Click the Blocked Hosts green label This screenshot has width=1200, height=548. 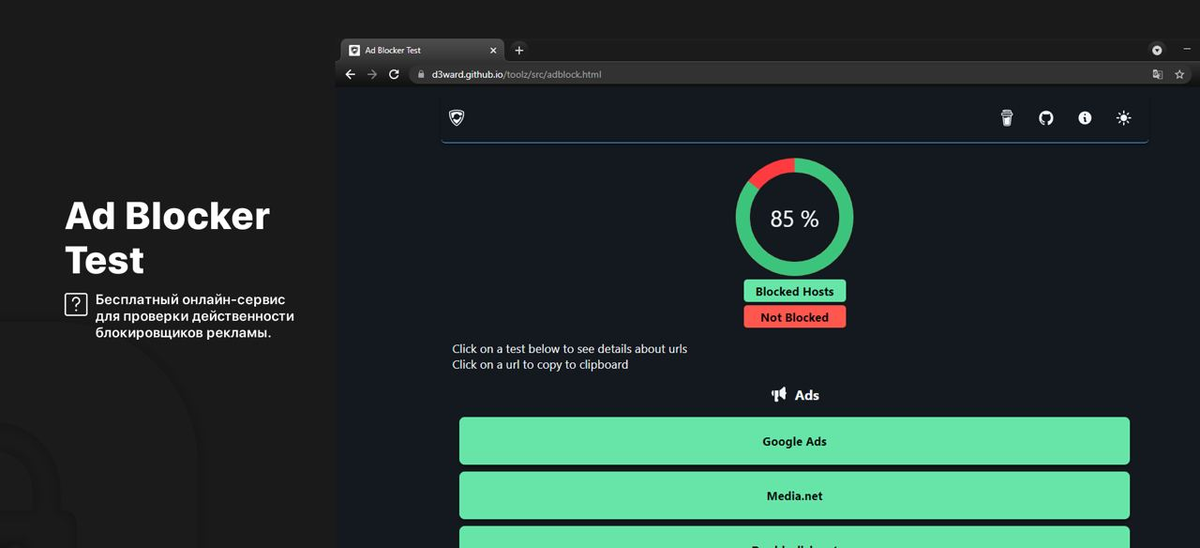[795, 291]
